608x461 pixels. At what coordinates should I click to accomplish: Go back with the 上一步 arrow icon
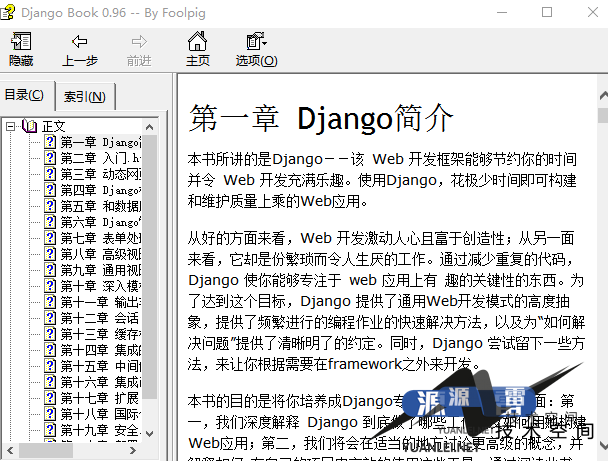click(79, 41)
